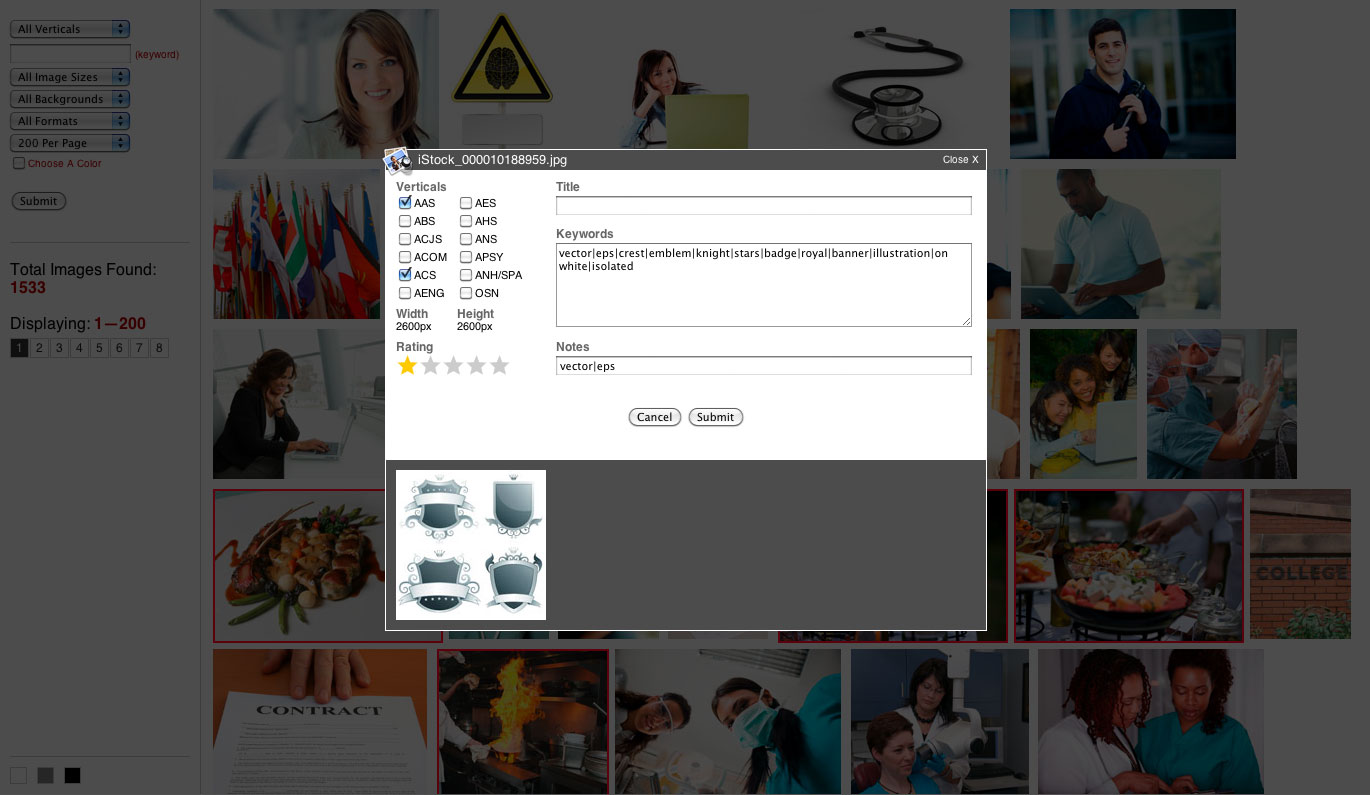Jump to results page 8
The height and width of the screenshot is (795, 1370).
point(159,348)
